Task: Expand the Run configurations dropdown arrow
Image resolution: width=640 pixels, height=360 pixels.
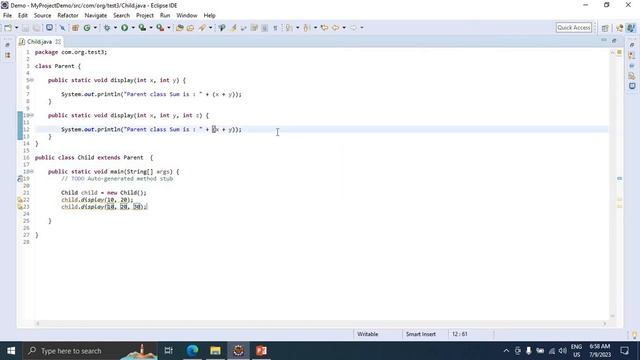Action: point(133,28)
